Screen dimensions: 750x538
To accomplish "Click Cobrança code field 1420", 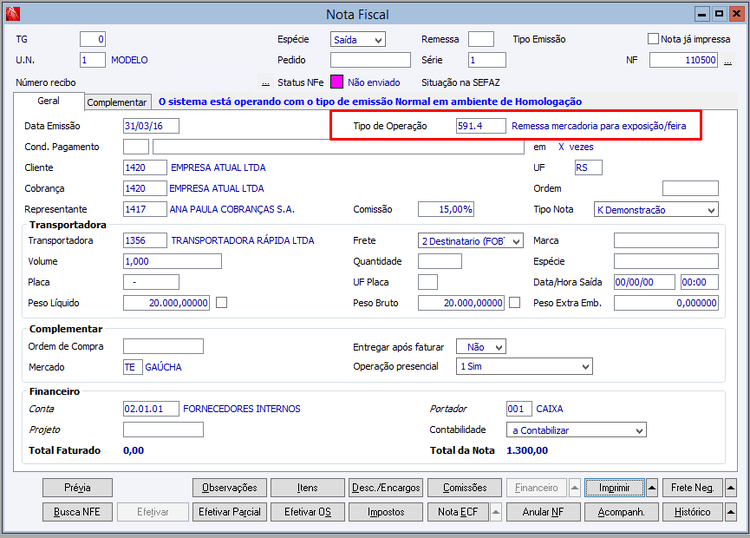I will pyautogui.click(x=145, y=188).
